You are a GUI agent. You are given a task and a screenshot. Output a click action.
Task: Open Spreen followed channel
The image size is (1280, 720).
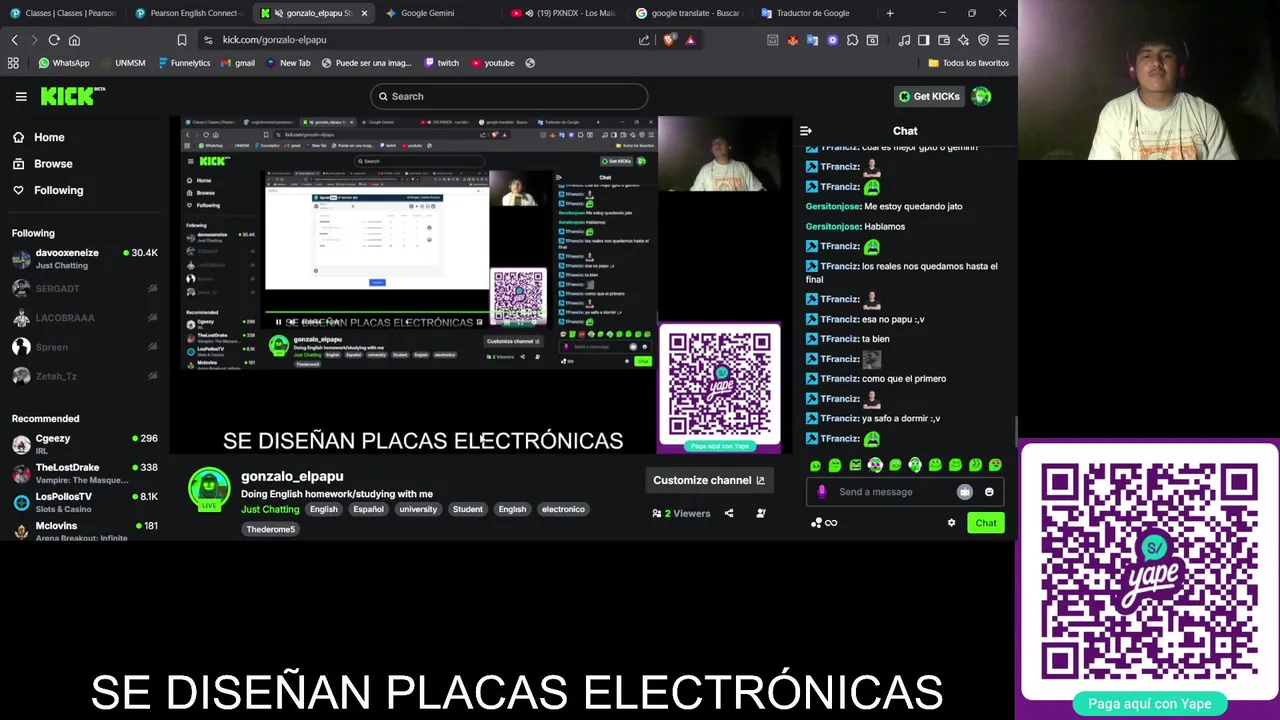[85, 347]
